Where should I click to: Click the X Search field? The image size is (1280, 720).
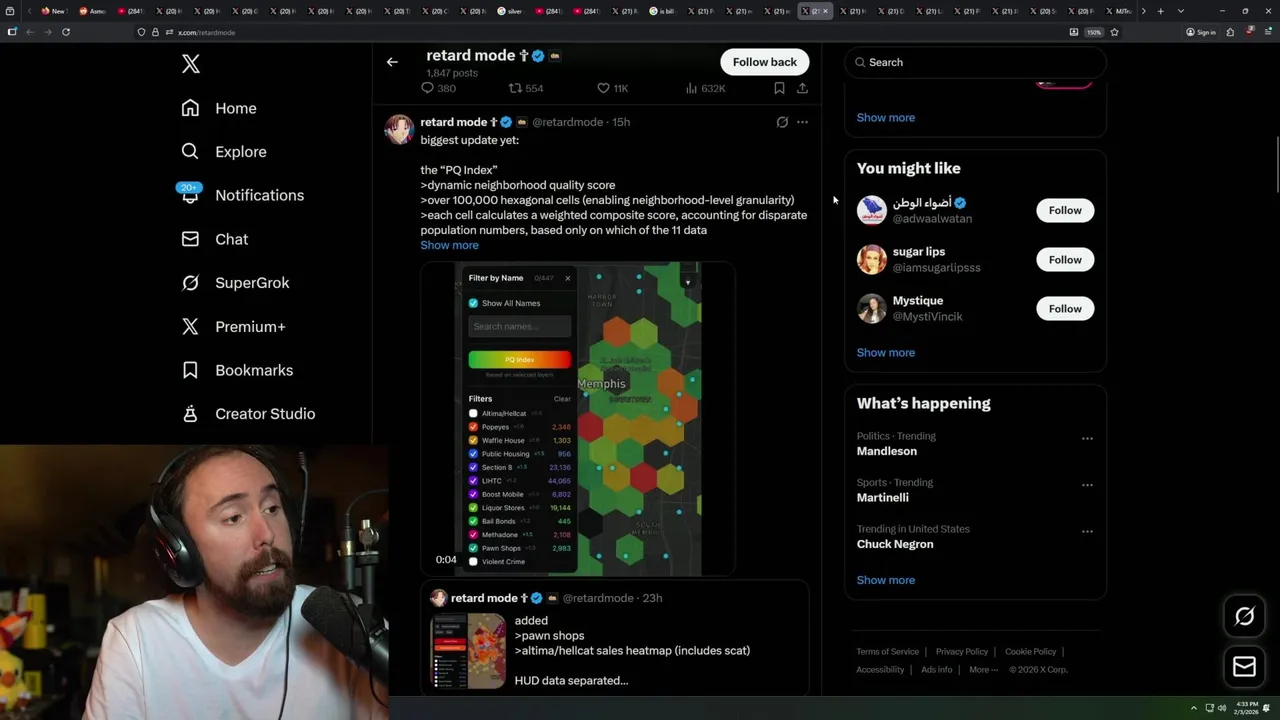click(975, 62)
